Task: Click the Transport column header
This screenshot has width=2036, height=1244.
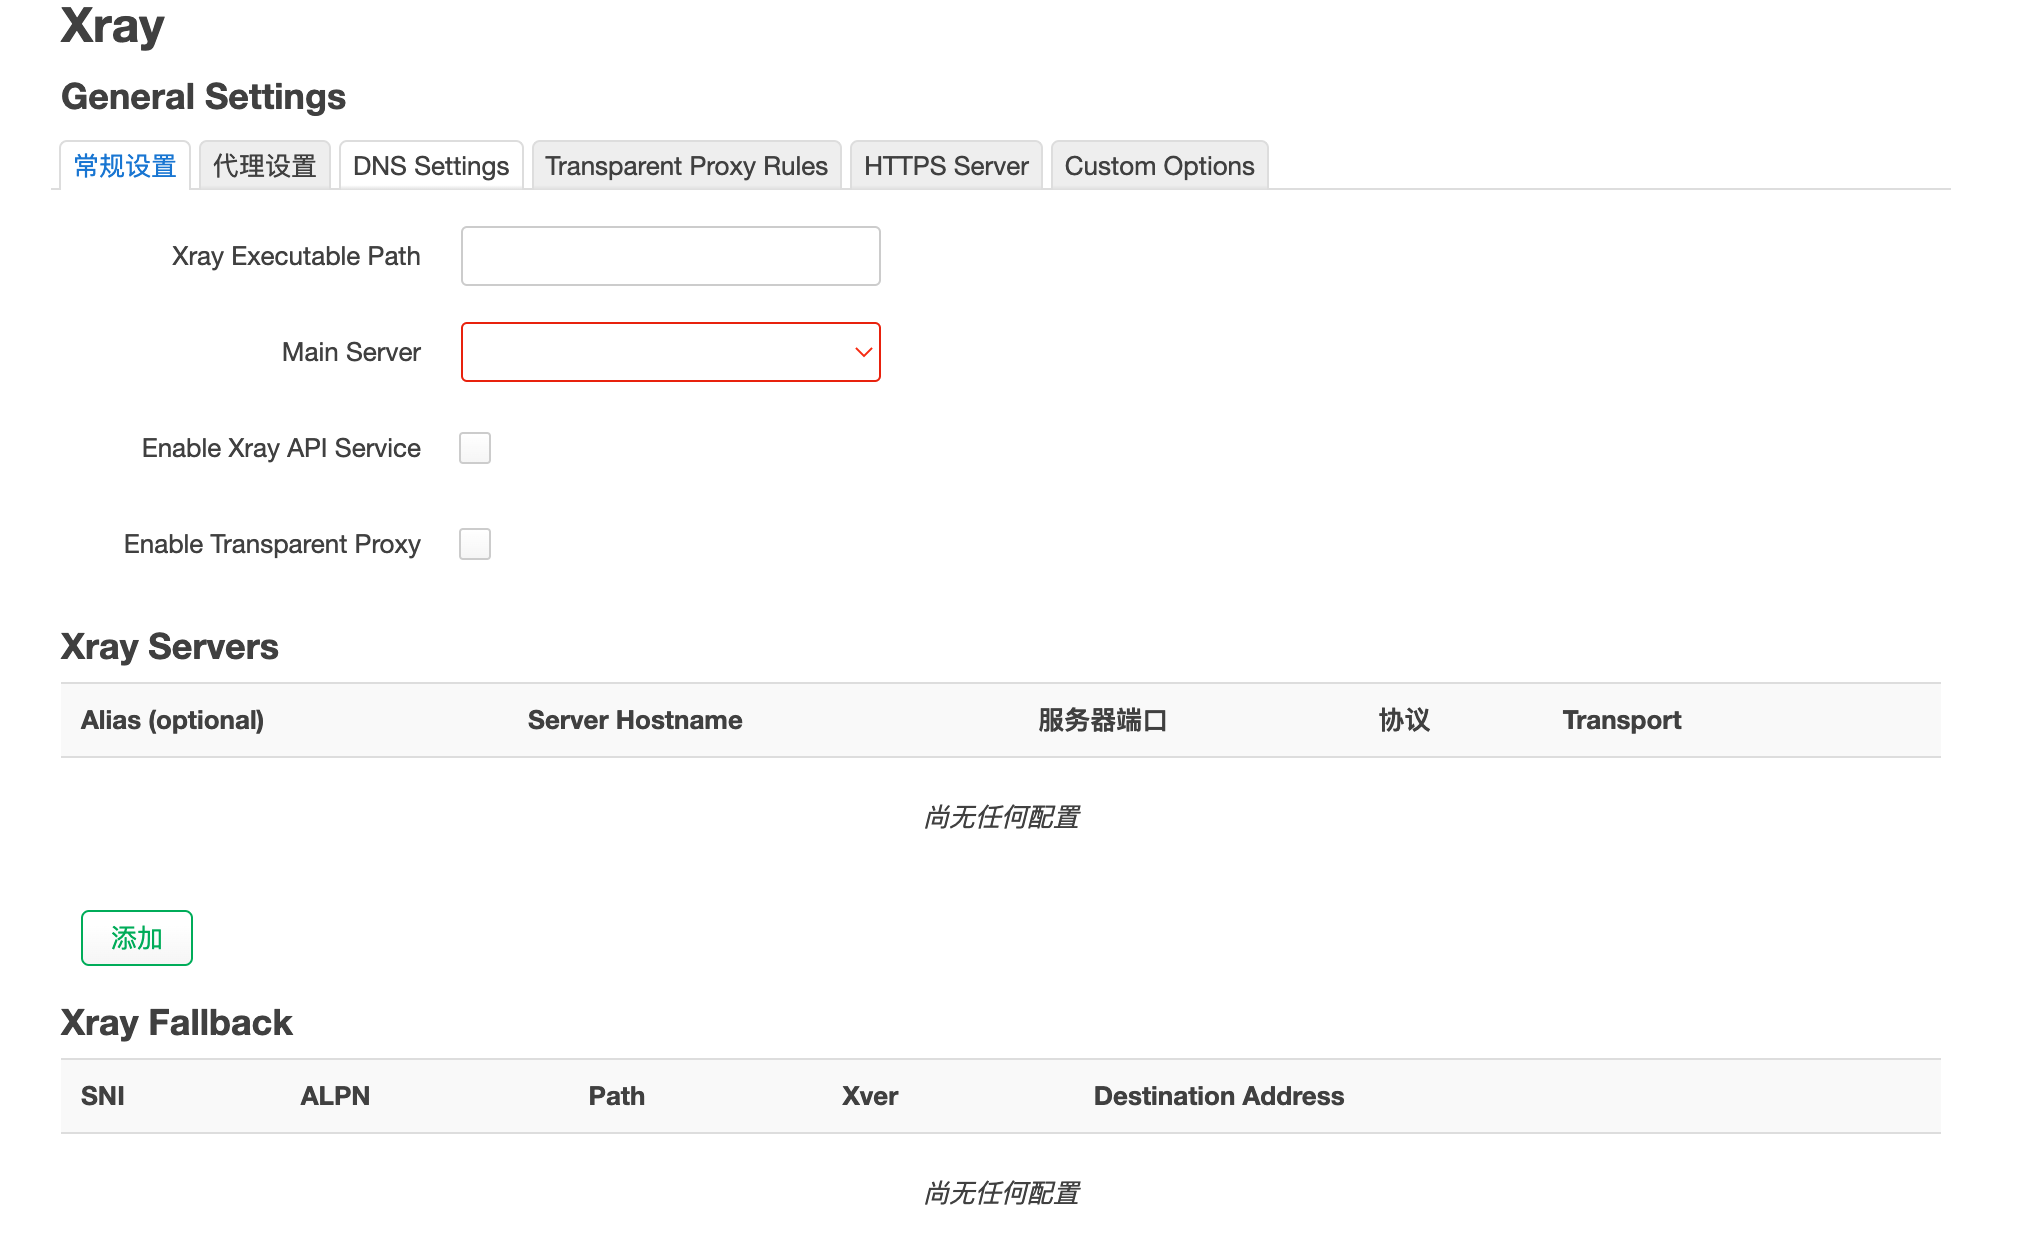Action: pos(1621,720)
